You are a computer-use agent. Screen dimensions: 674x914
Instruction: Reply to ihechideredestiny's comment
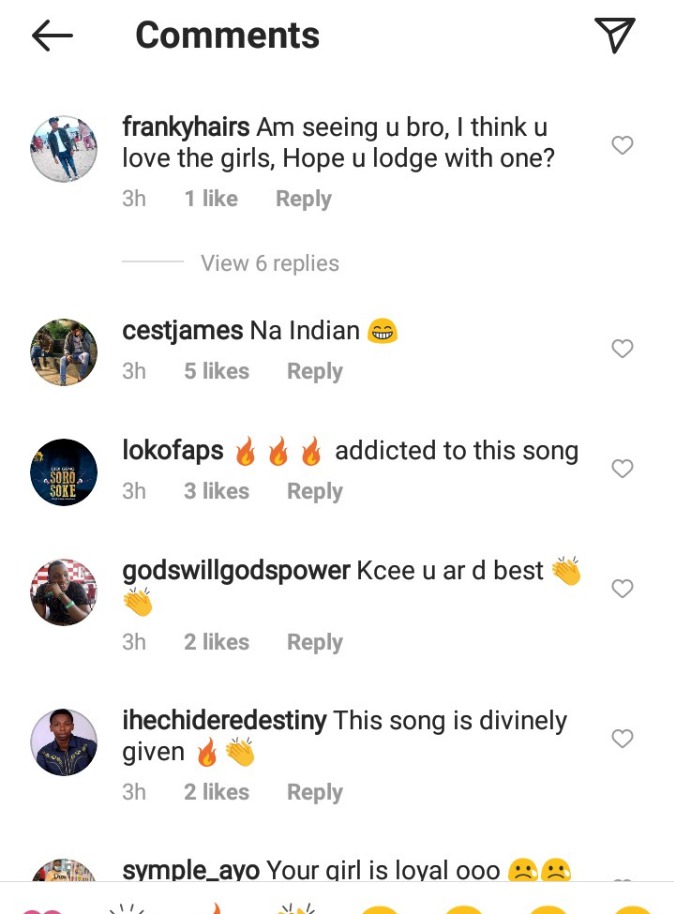tap(315, 793)
